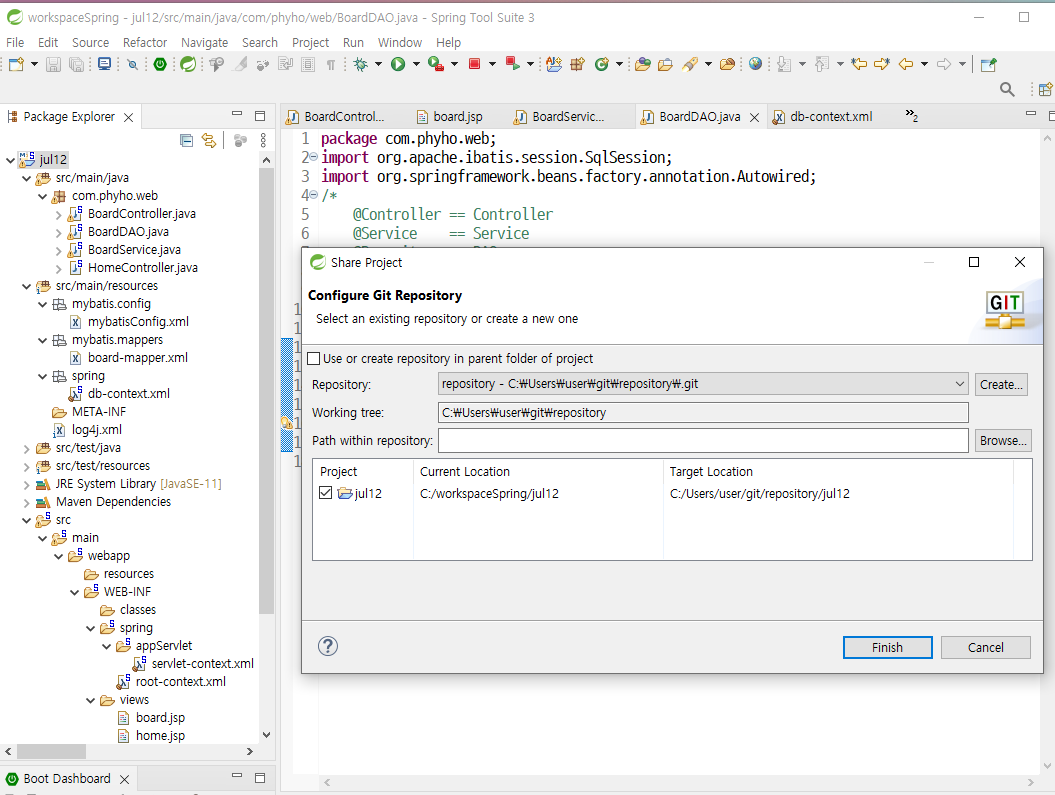
Task: Click the Path within repository field
Action: pos(703,441)
